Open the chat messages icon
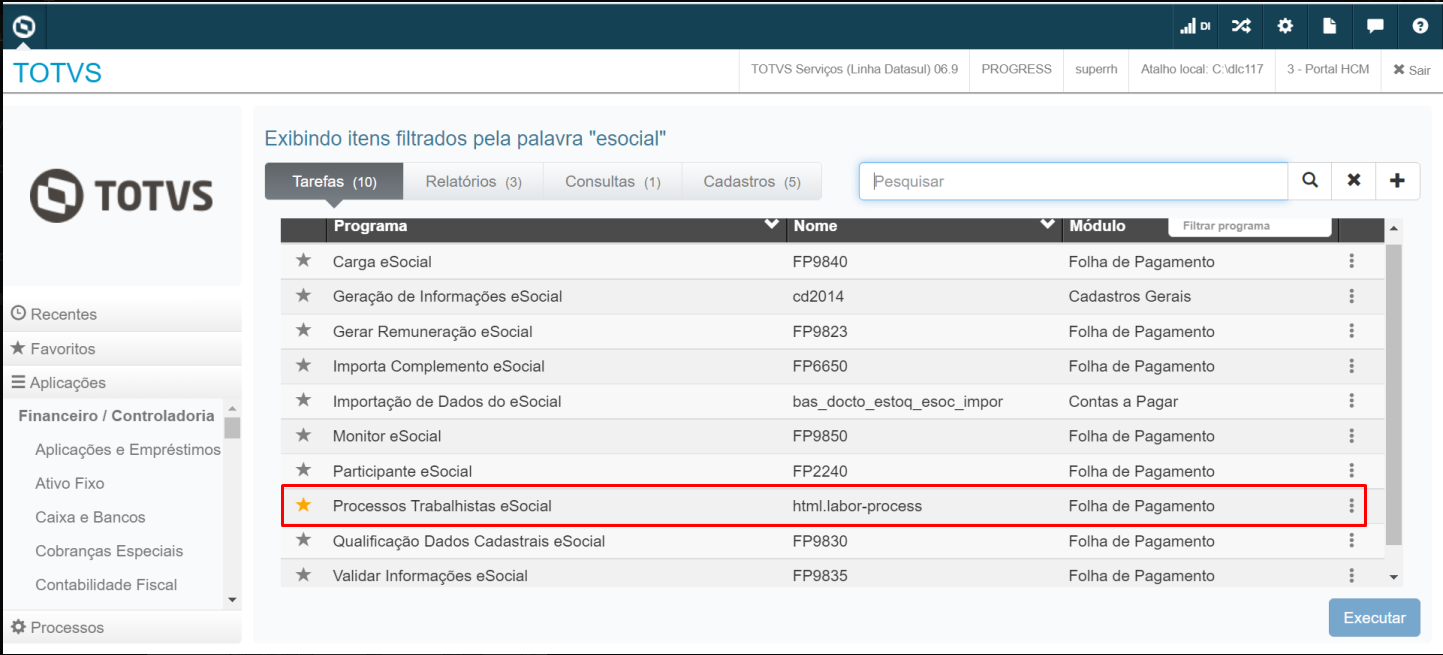The height and width of the screenshot is (655, 1443). [x=1375, y=26]
